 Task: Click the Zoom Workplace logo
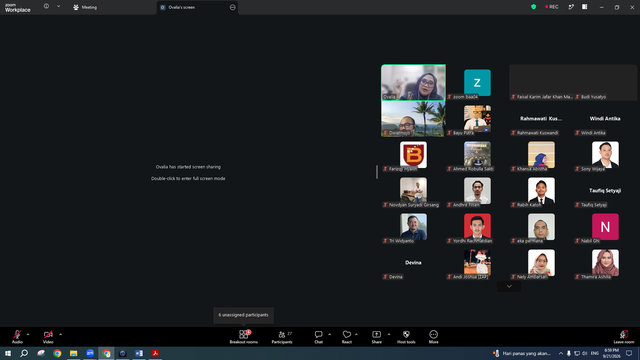pos(17,7)
